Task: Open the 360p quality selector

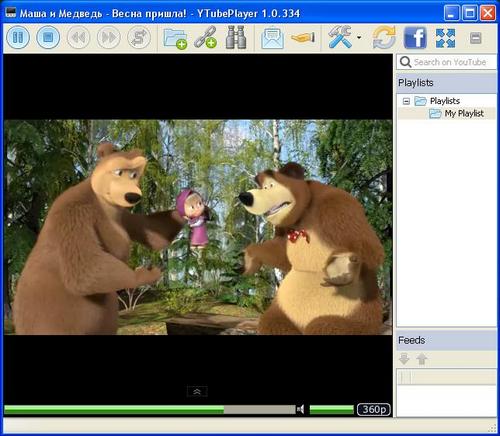Action: click(x=374, y=409)
